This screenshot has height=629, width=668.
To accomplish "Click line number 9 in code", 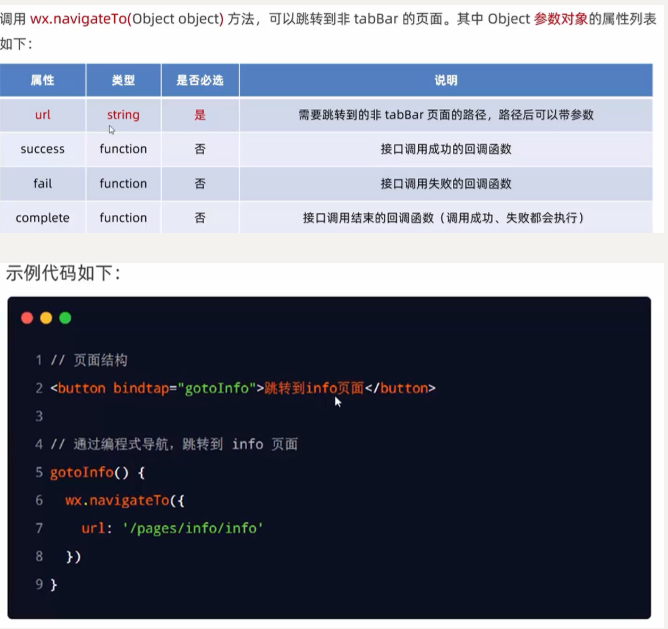I will click(x=39, y=584).
